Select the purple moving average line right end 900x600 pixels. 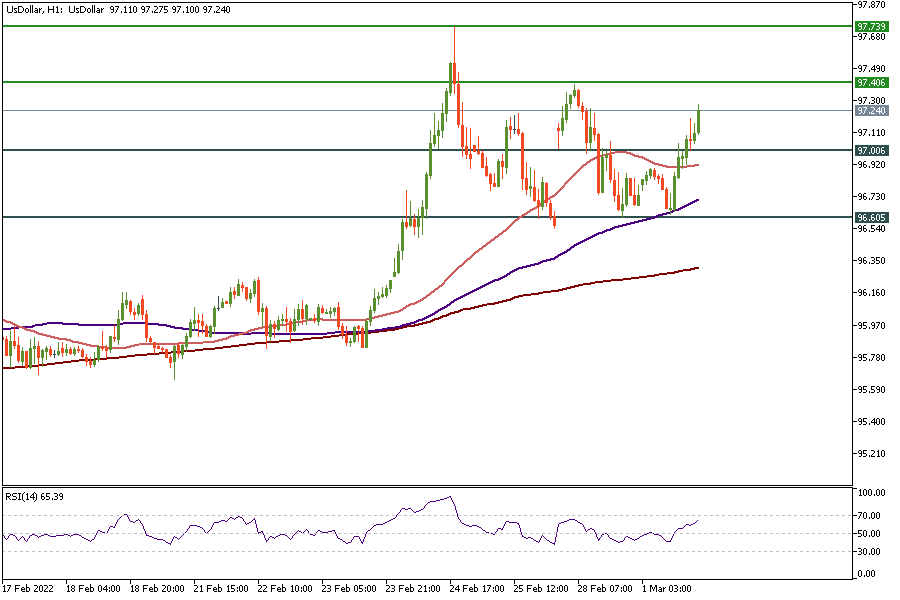(697, 200)
